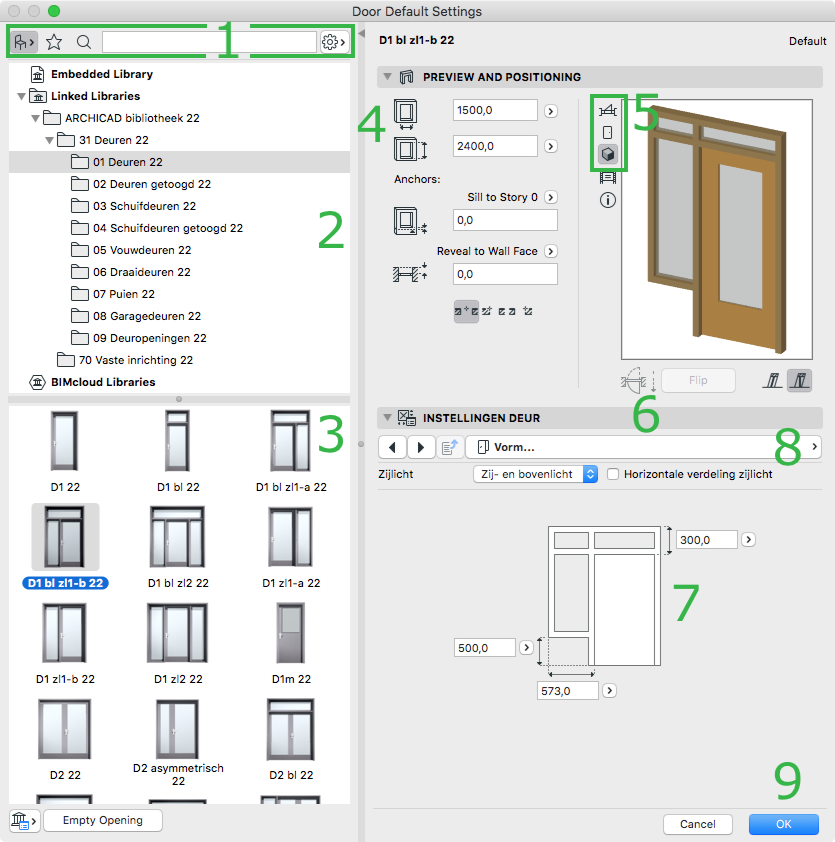
Task: Select the D1 bl zl2 22 thumbnail
Action: point(178,538)
